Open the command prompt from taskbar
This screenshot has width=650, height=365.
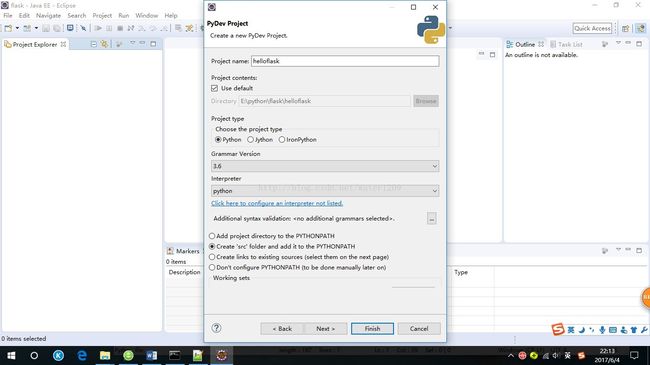click(x=175, y=355)
